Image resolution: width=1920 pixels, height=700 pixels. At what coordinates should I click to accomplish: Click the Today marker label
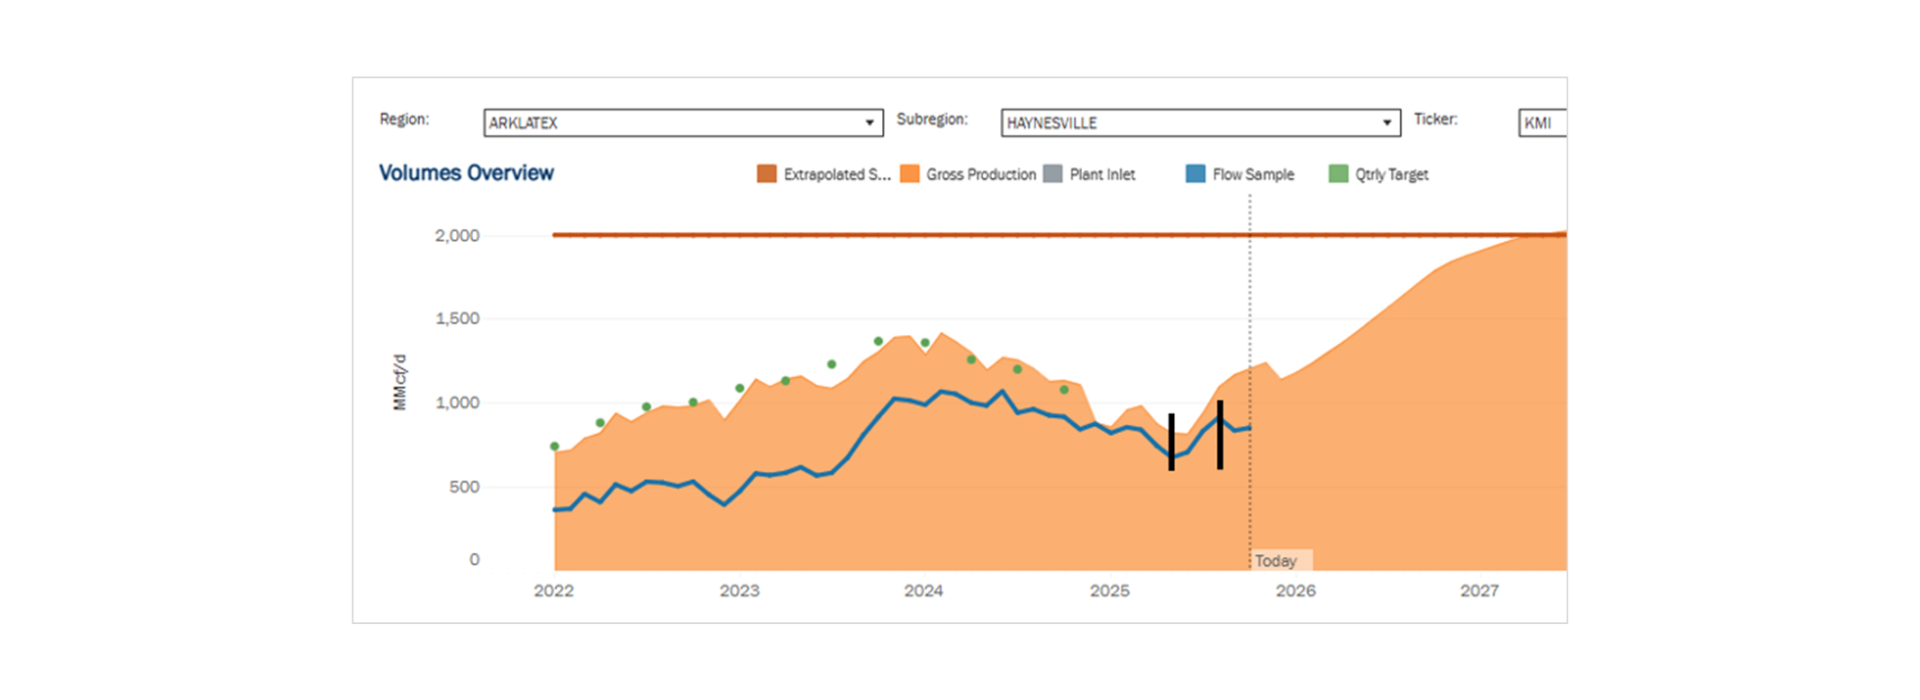1276,561
